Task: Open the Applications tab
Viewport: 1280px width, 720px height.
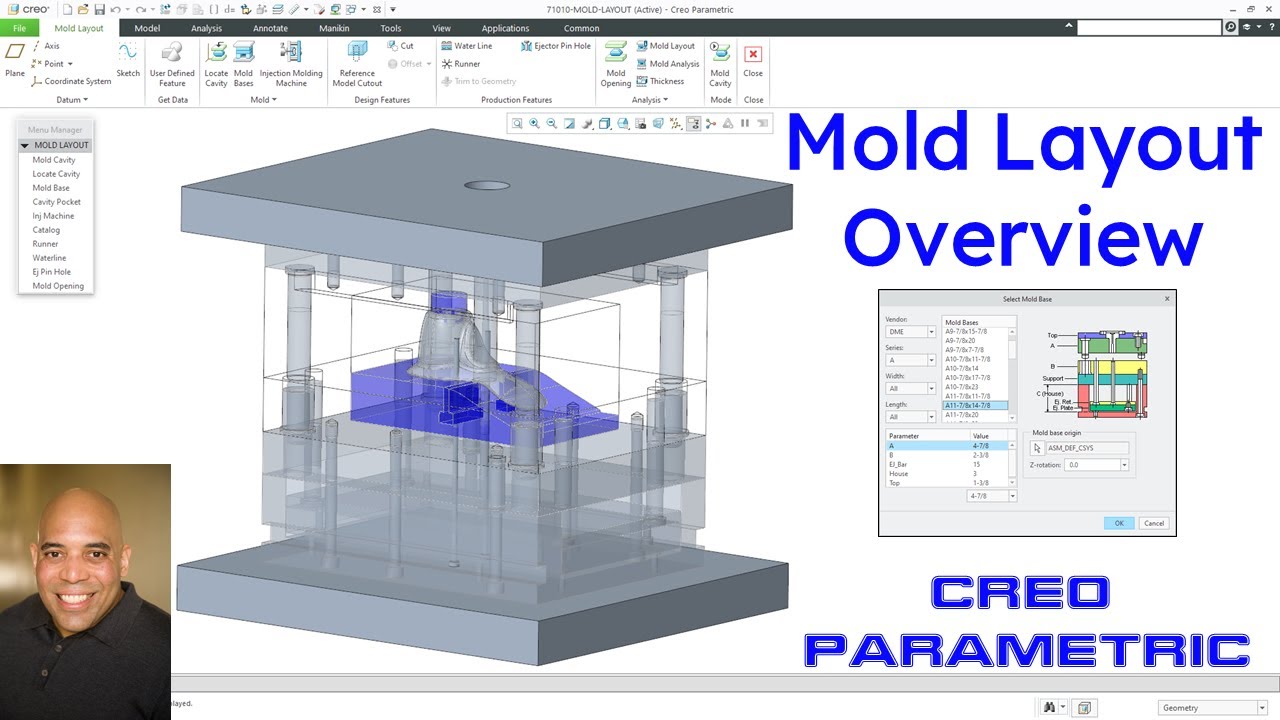Action: [x=505, y=28]
